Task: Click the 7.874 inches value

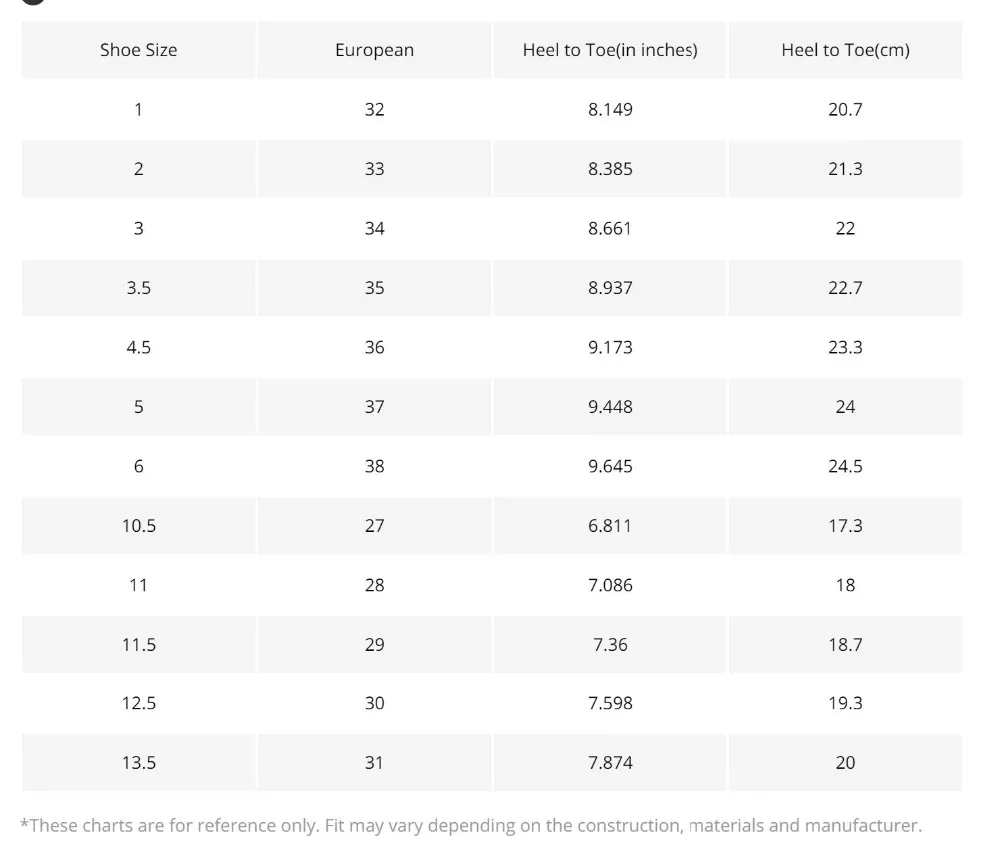Action: click(x=610, y=763)
